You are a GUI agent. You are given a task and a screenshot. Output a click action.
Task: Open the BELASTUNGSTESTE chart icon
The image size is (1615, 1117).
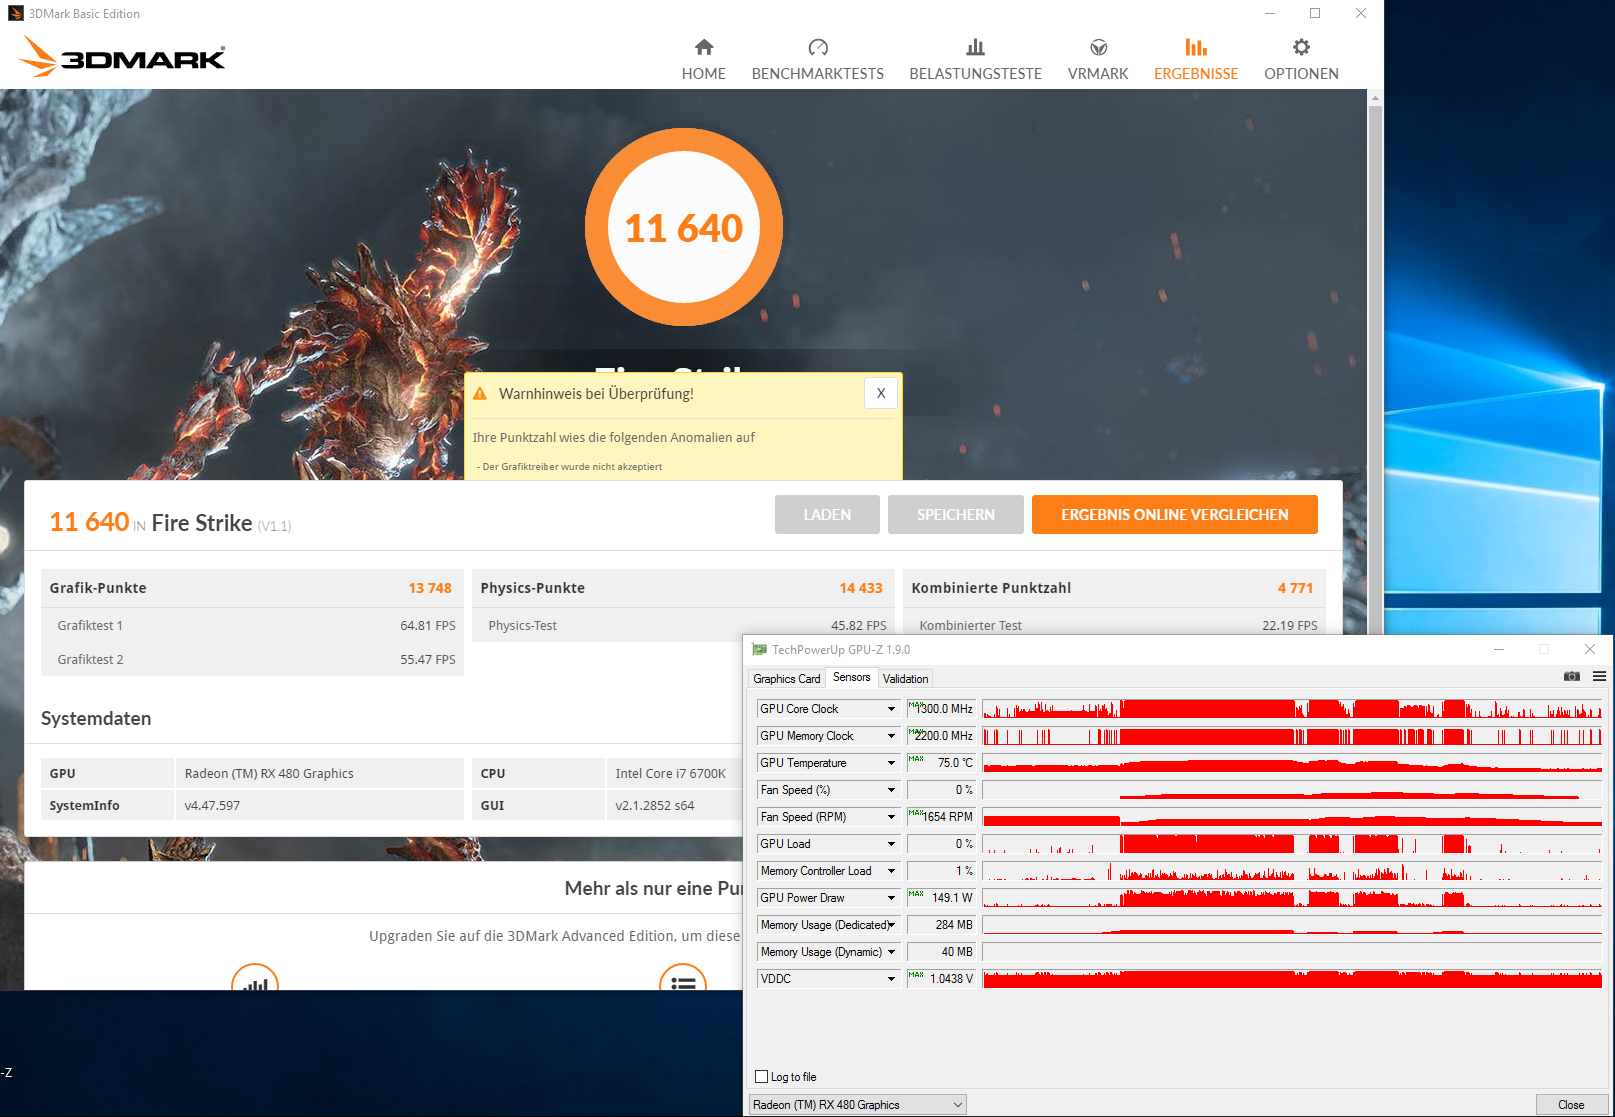click(975, 47)
